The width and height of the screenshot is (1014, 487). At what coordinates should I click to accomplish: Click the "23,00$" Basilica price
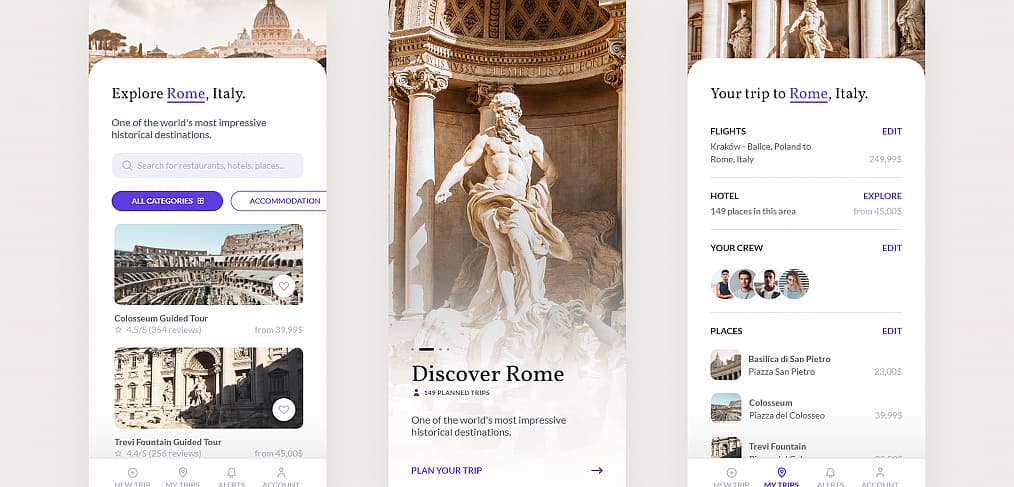[x=888, y=372]
